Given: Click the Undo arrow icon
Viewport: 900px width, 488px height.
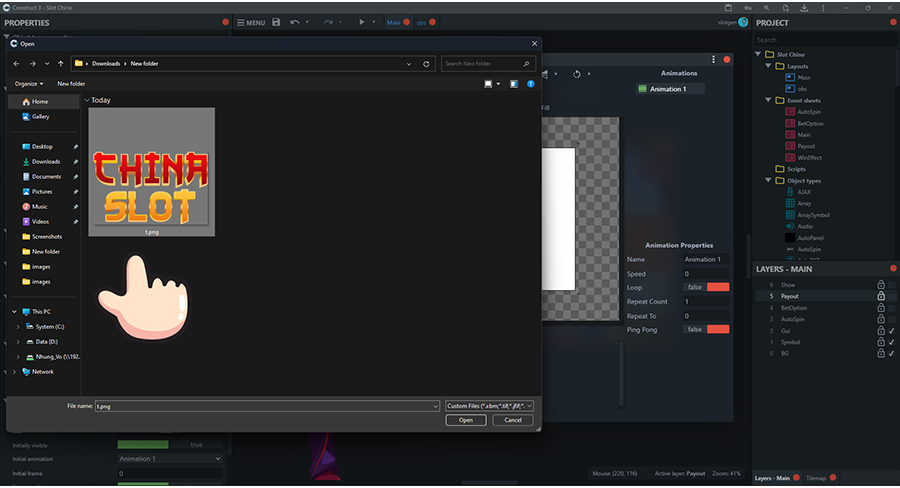Looking at the screenshot, I should 295,22.
